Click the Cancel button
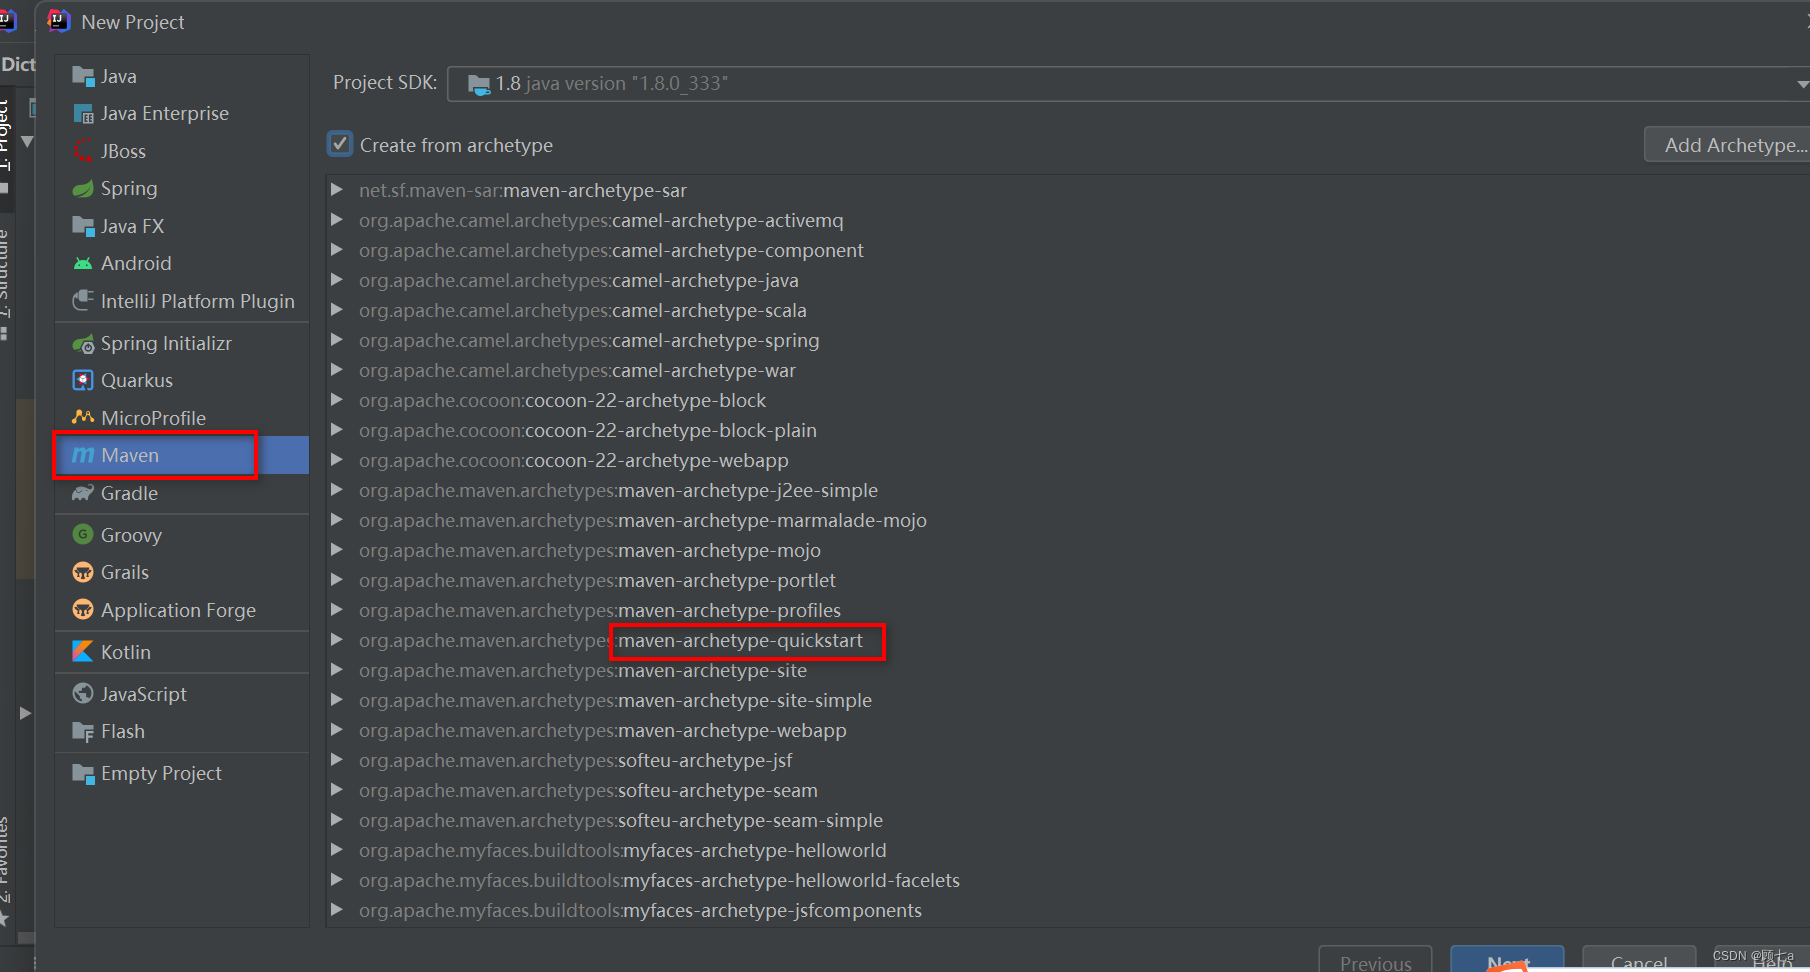Viewport: 1810px width, 972px height. coord(1639,960)
